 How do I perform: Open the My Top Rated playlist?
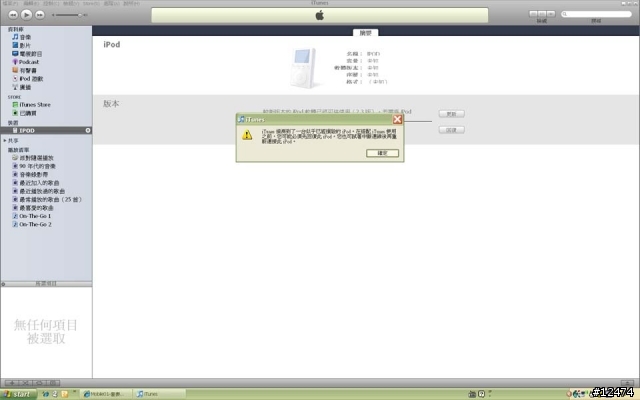[x=33, y=208]
